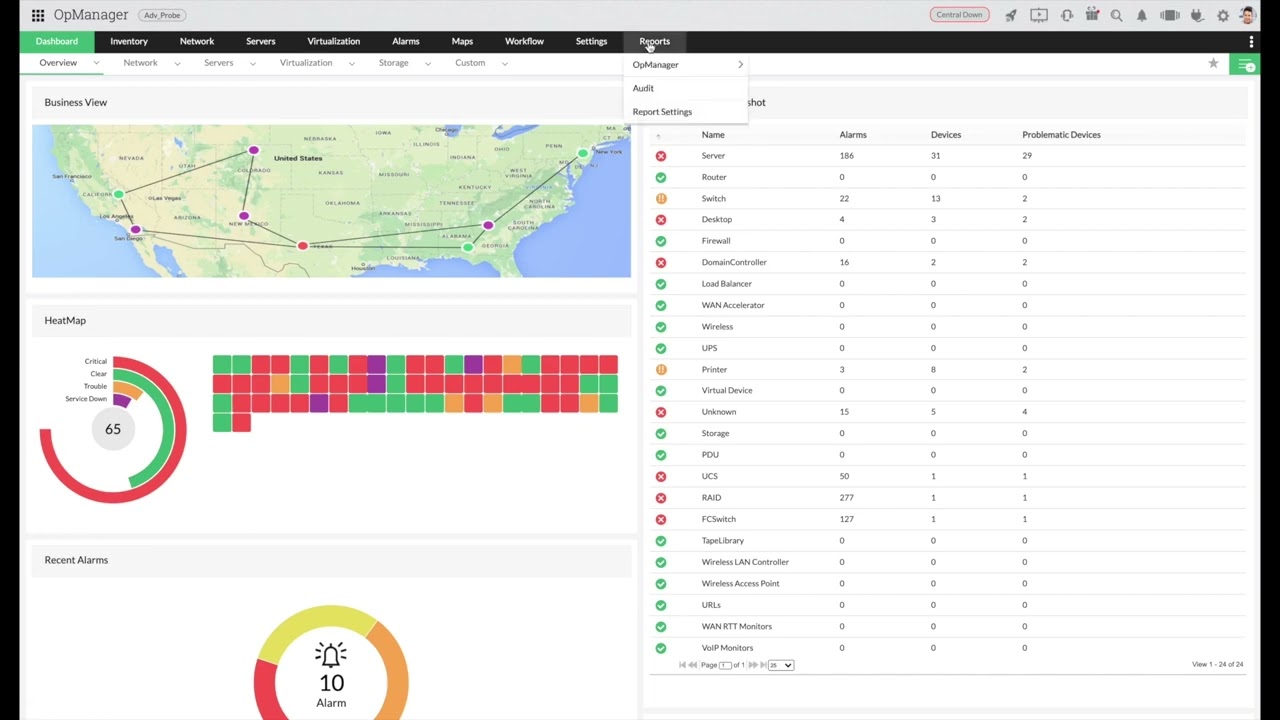
Task: Click the critical status icon for RAID
Action: coord(661,498)
